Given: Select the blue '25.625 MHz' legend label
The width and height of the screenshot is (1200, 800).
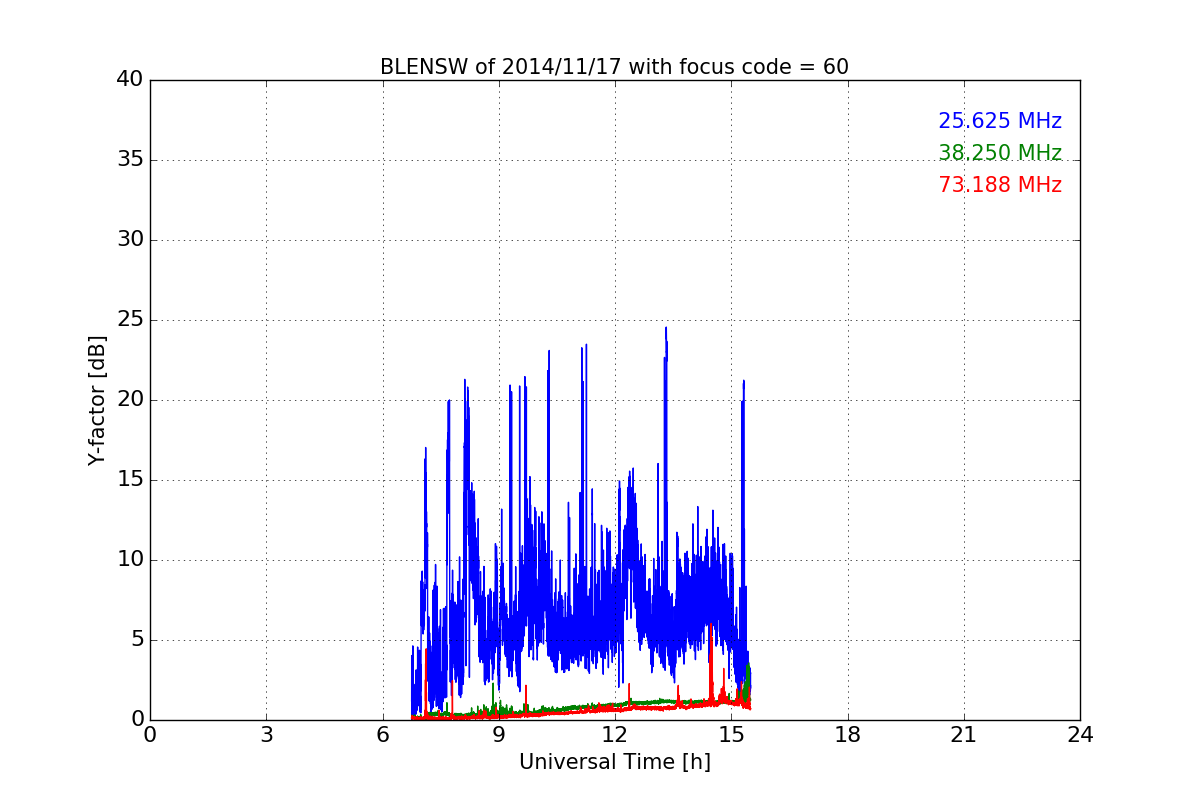Looking at the screenshot, I should click(1000, 121).
